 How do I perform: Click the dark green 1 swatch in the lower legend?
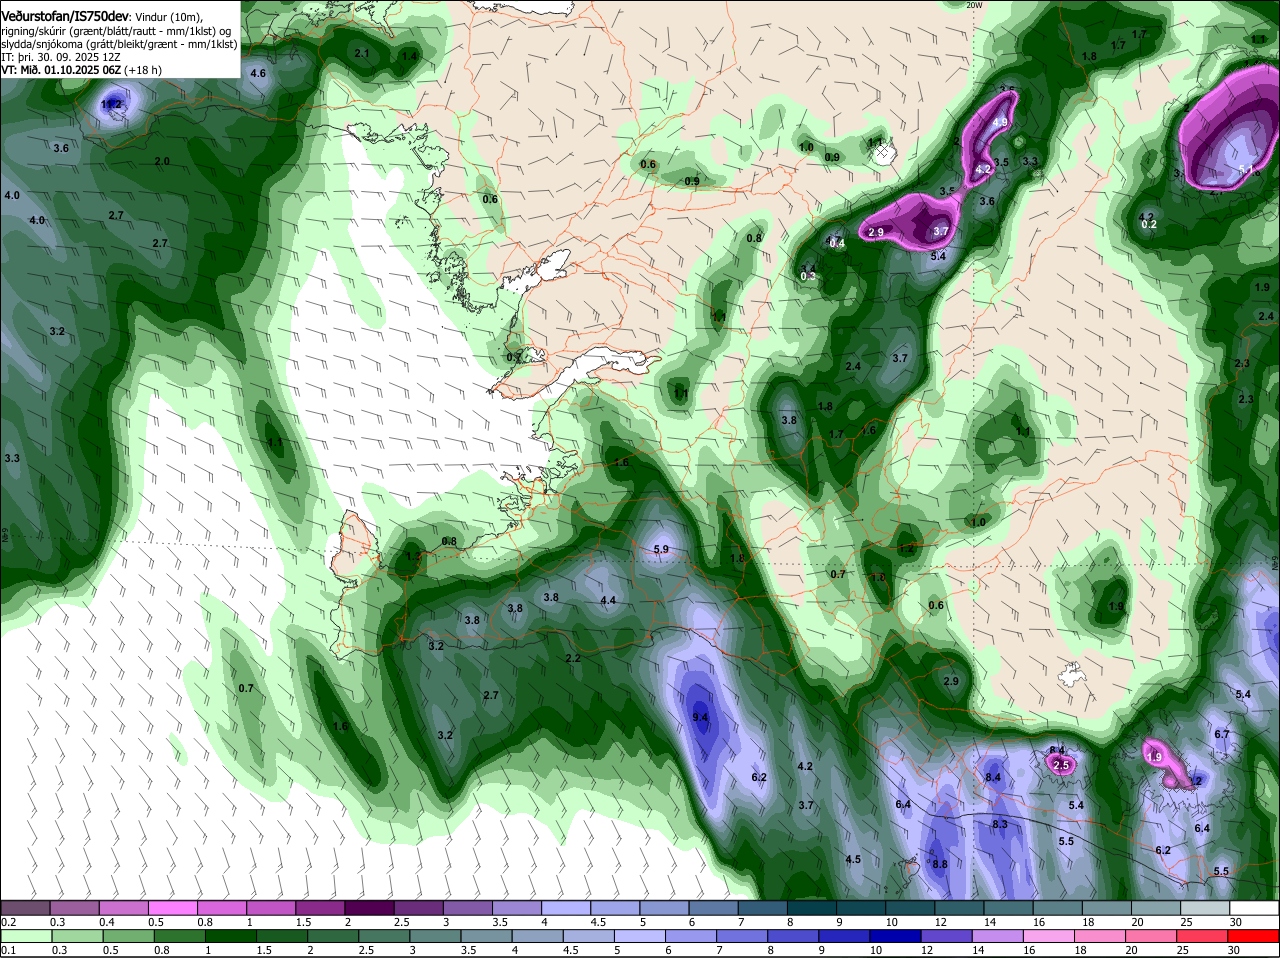[x=229, y=936]
